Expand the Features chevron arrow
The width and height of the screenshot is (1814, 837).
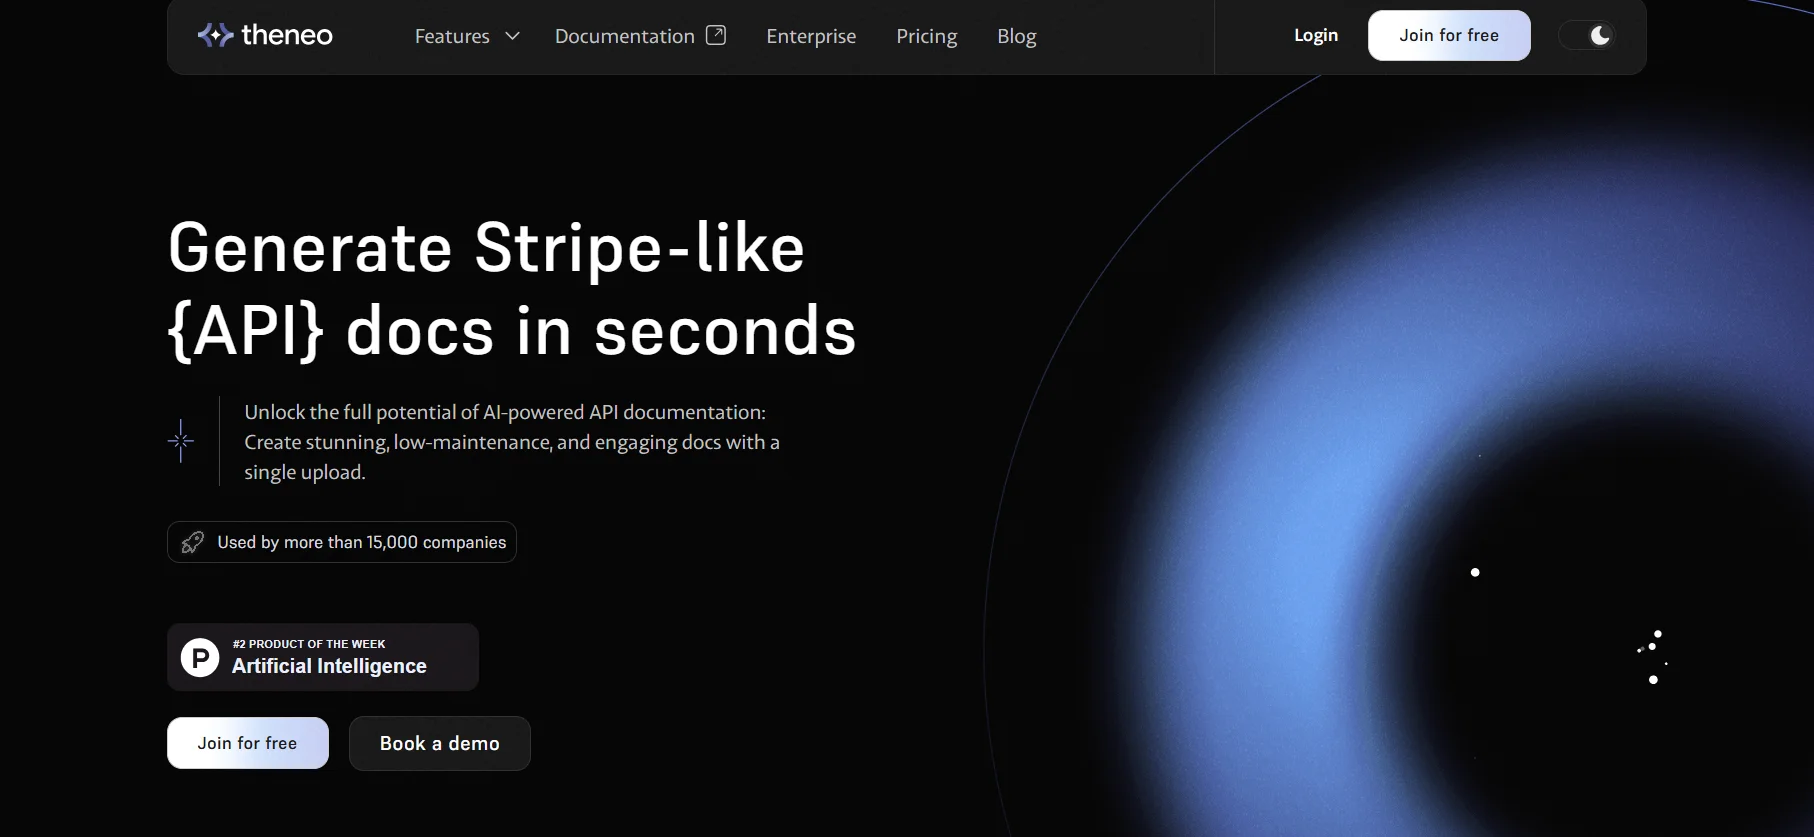[513, 36]
